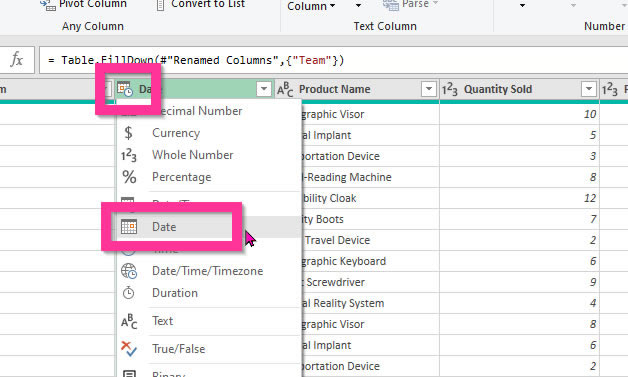
Task: Click the 123 type icon of Quantity Sold
Action: point(449,89)
